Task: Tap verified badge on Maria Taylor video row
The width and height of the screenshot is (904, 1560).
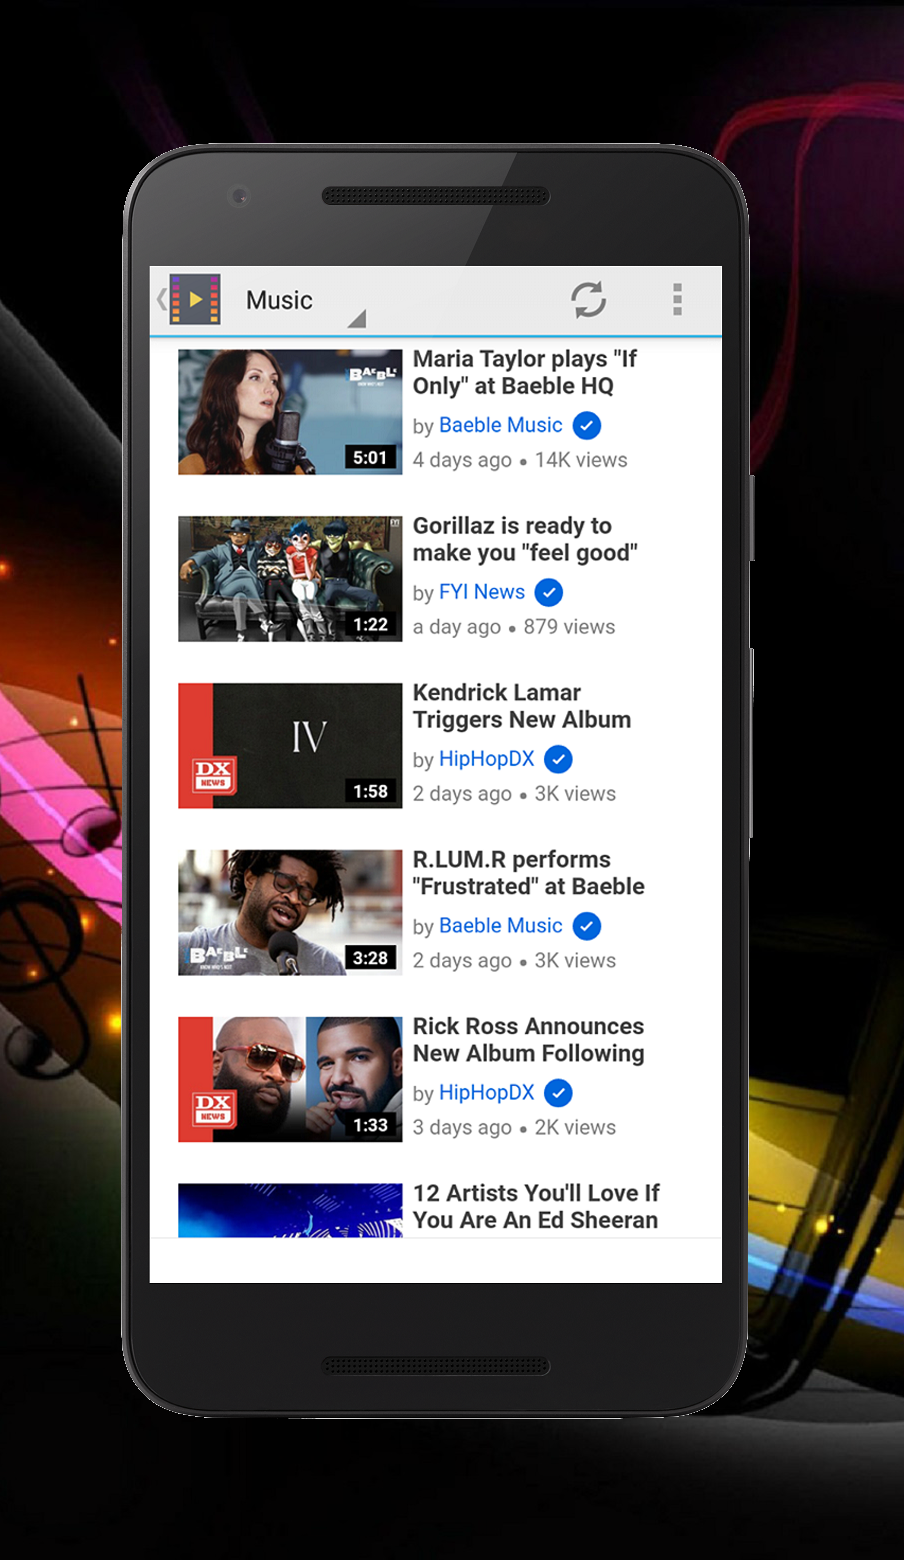Action: 587,426
